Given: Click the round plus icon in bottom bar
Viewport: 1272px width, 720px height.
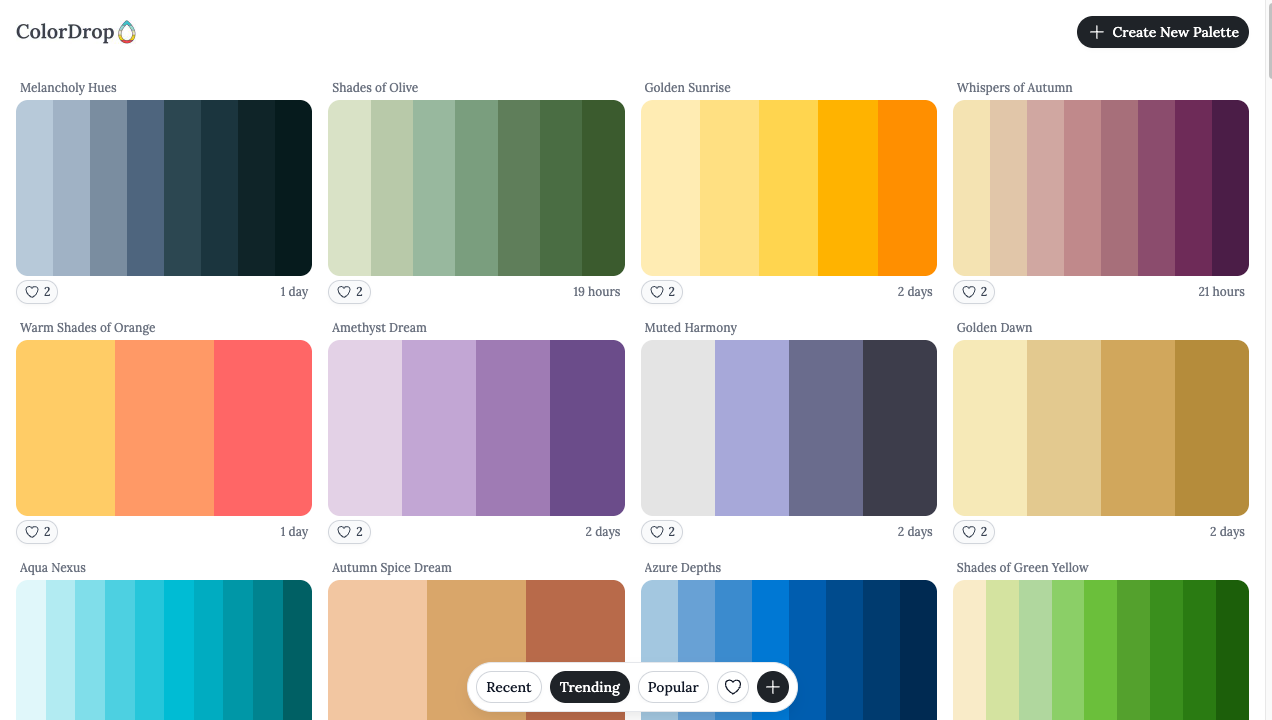Looking at the screenshot, I should tap(773, 687).
